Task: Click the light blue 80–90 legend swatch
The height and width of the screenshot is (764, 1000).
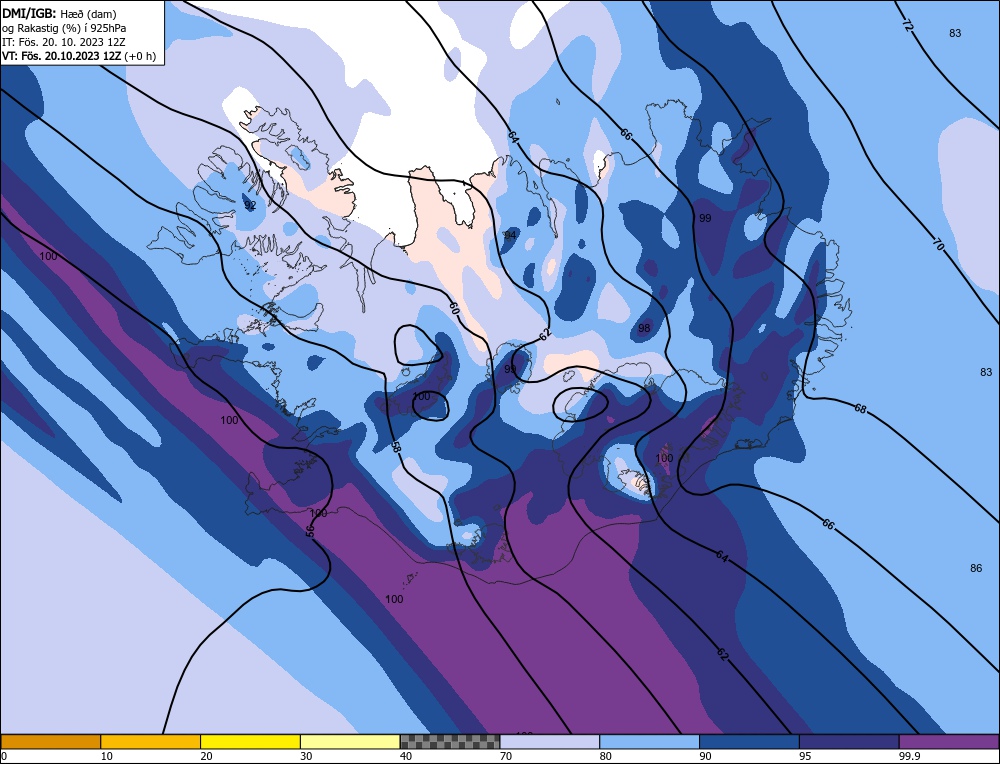Action: pos(649,741)
